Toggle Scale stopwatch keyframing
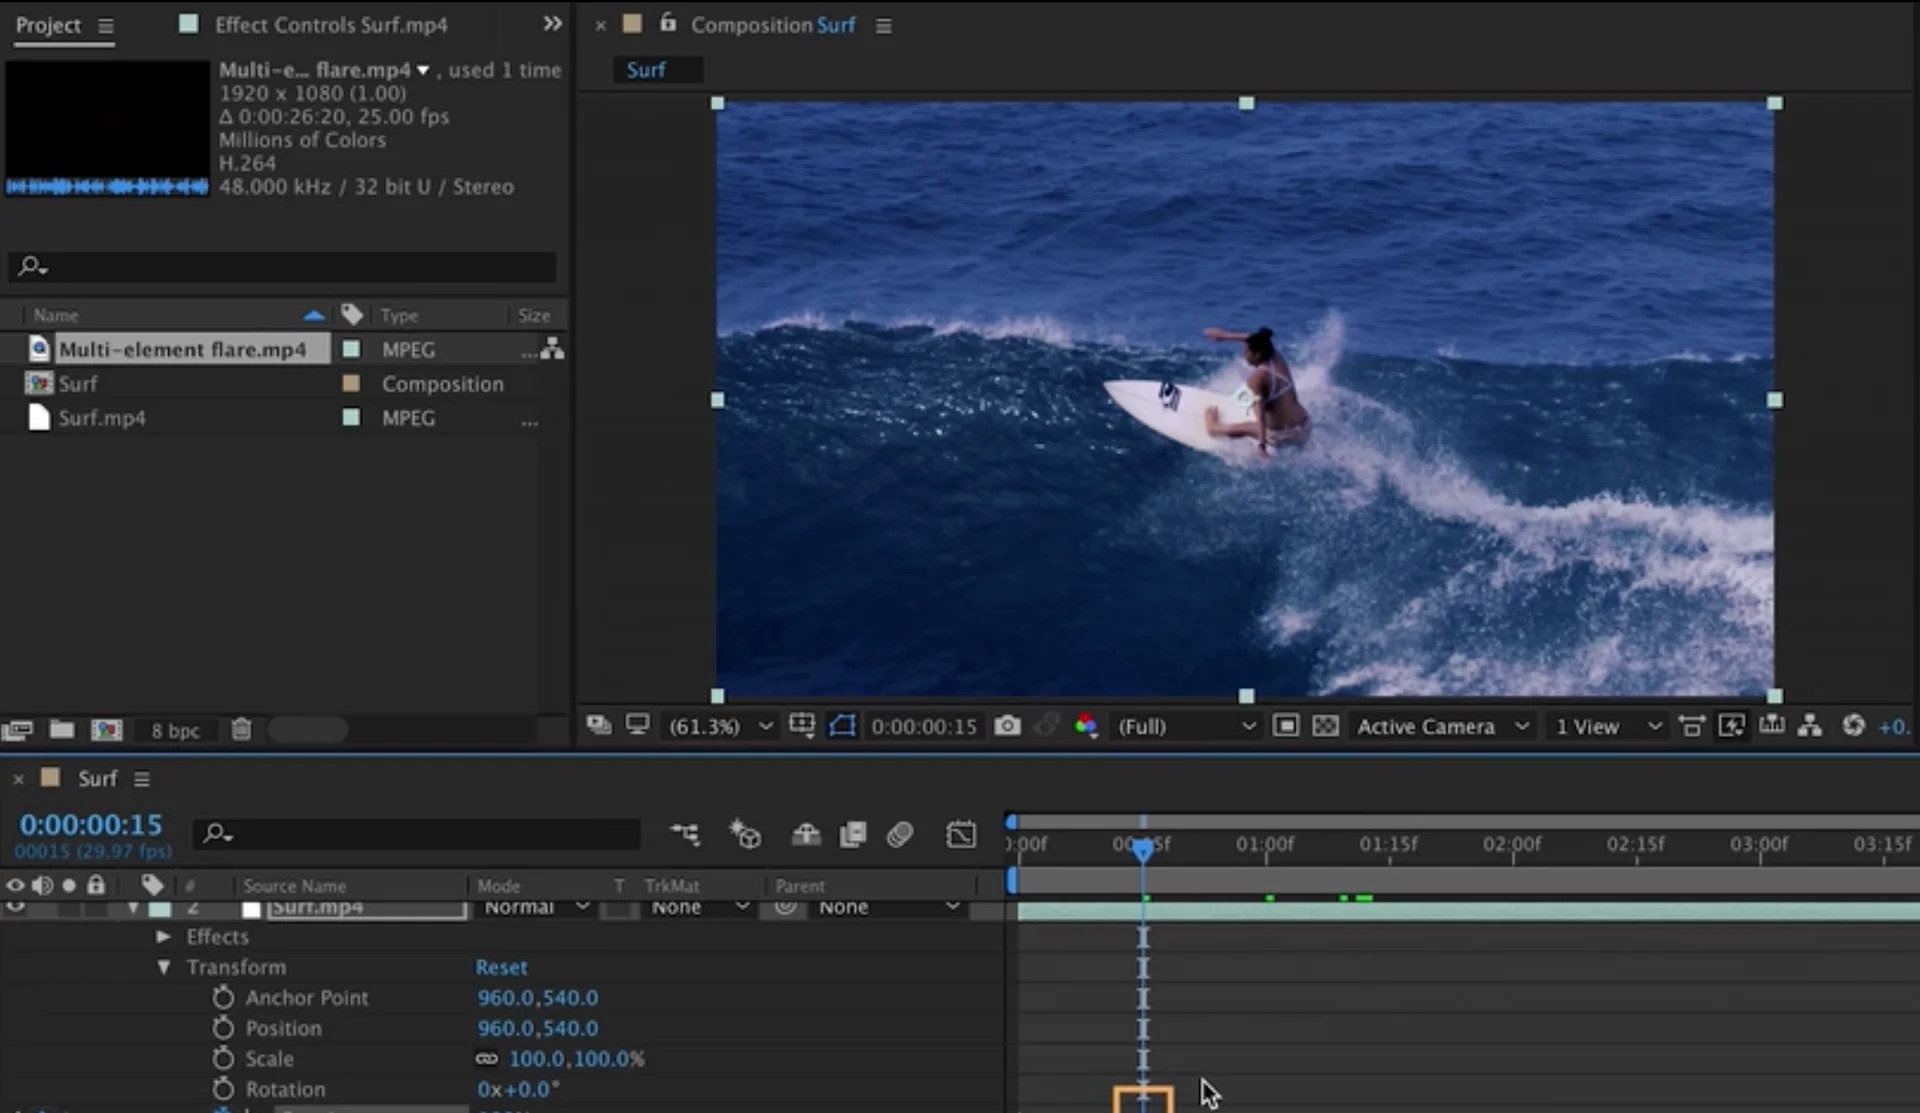1920x1113 pixels. tap(223, 1058)
